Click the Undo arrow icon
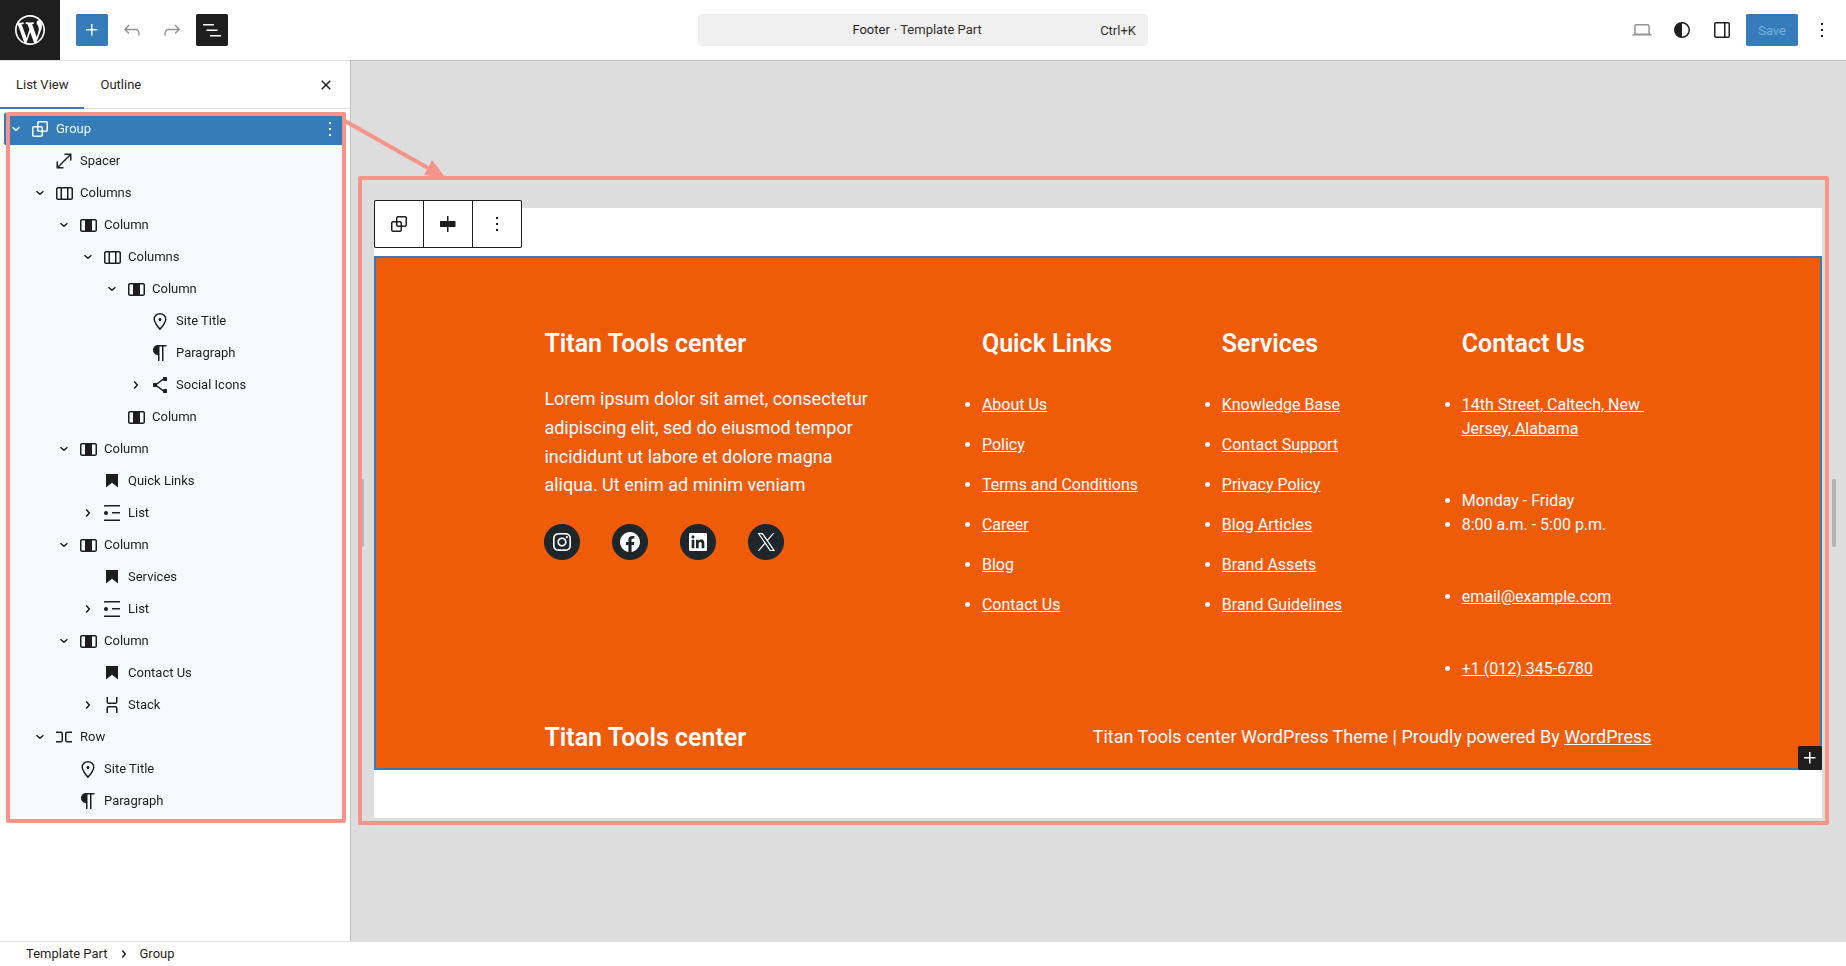Screen dimensions: 1846x966 tap(132, 30)
